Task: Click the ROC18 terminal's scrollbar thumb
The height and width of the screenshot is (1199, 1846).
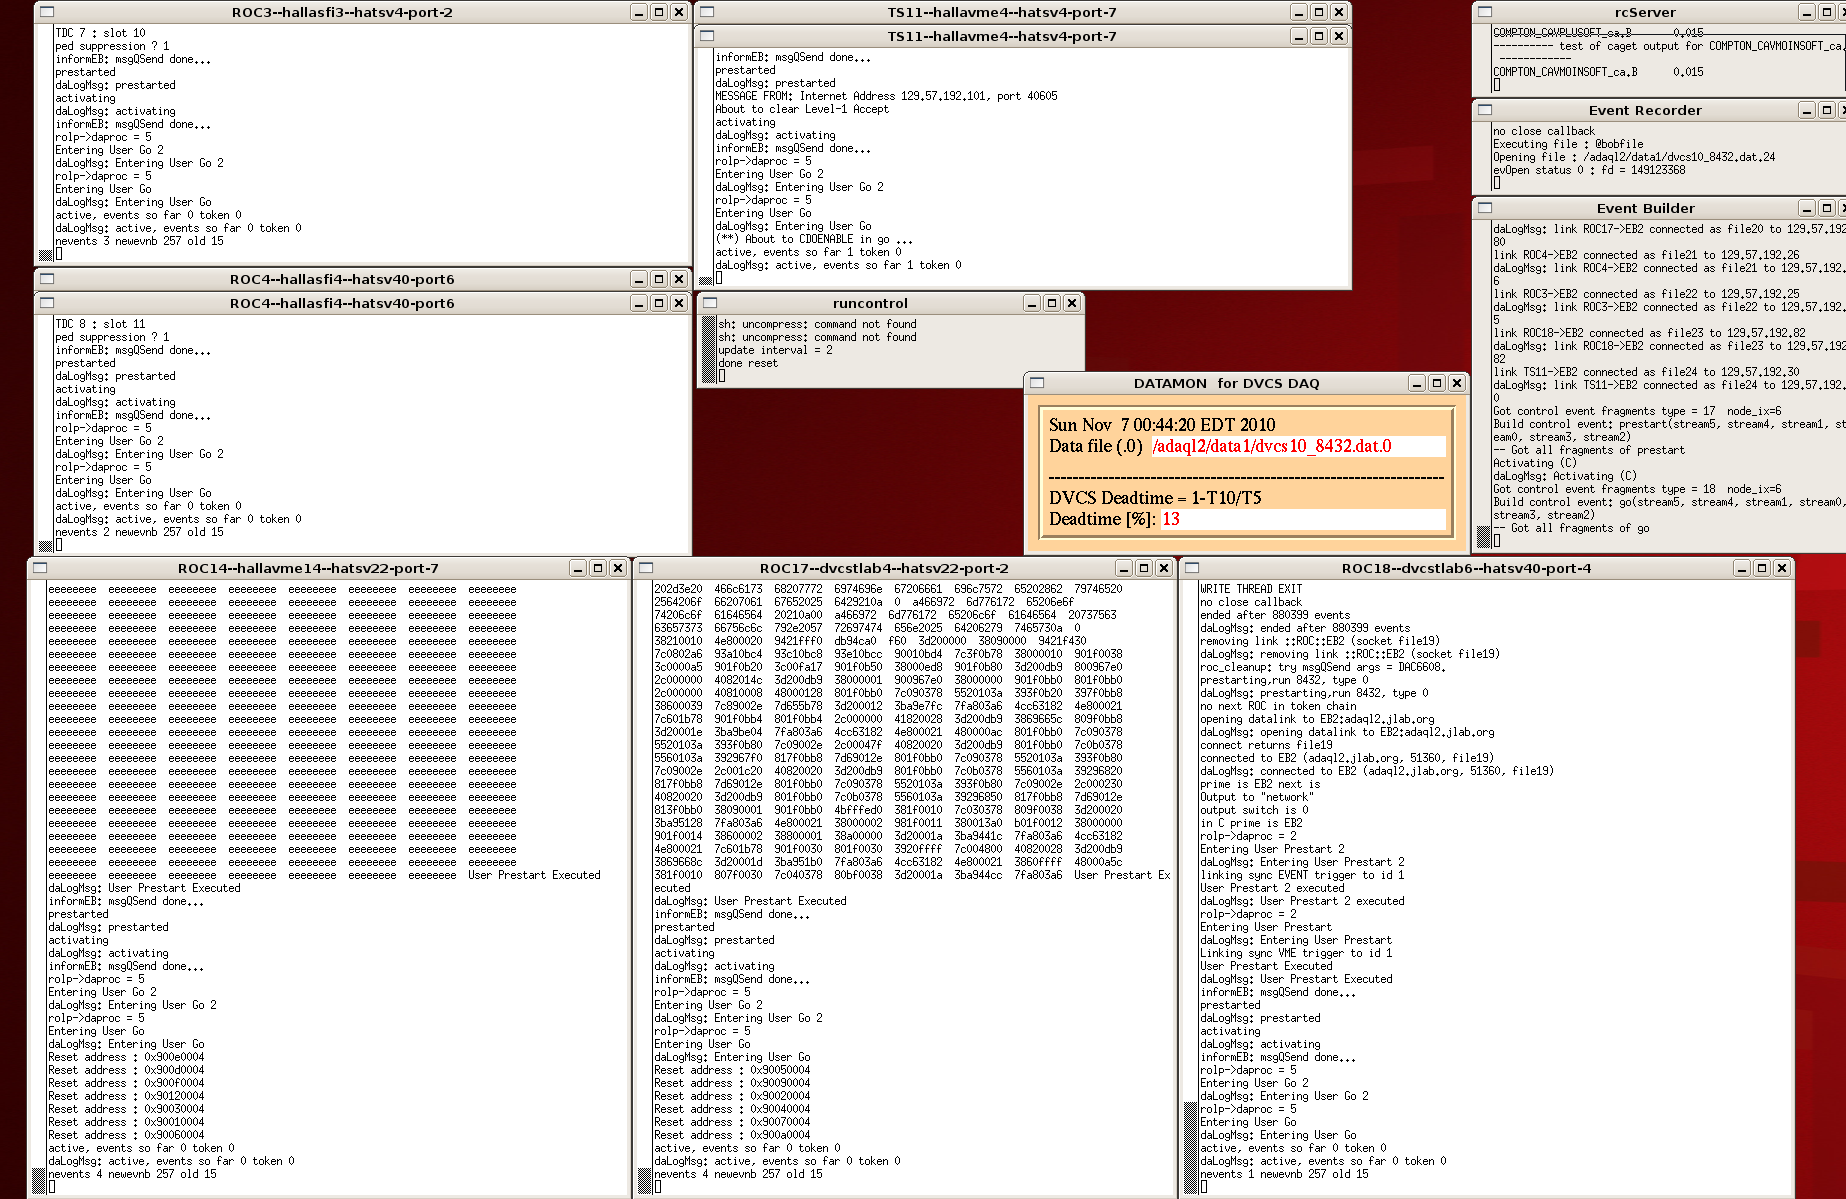Action: pyautogui.click(x=1190, y=1147)
